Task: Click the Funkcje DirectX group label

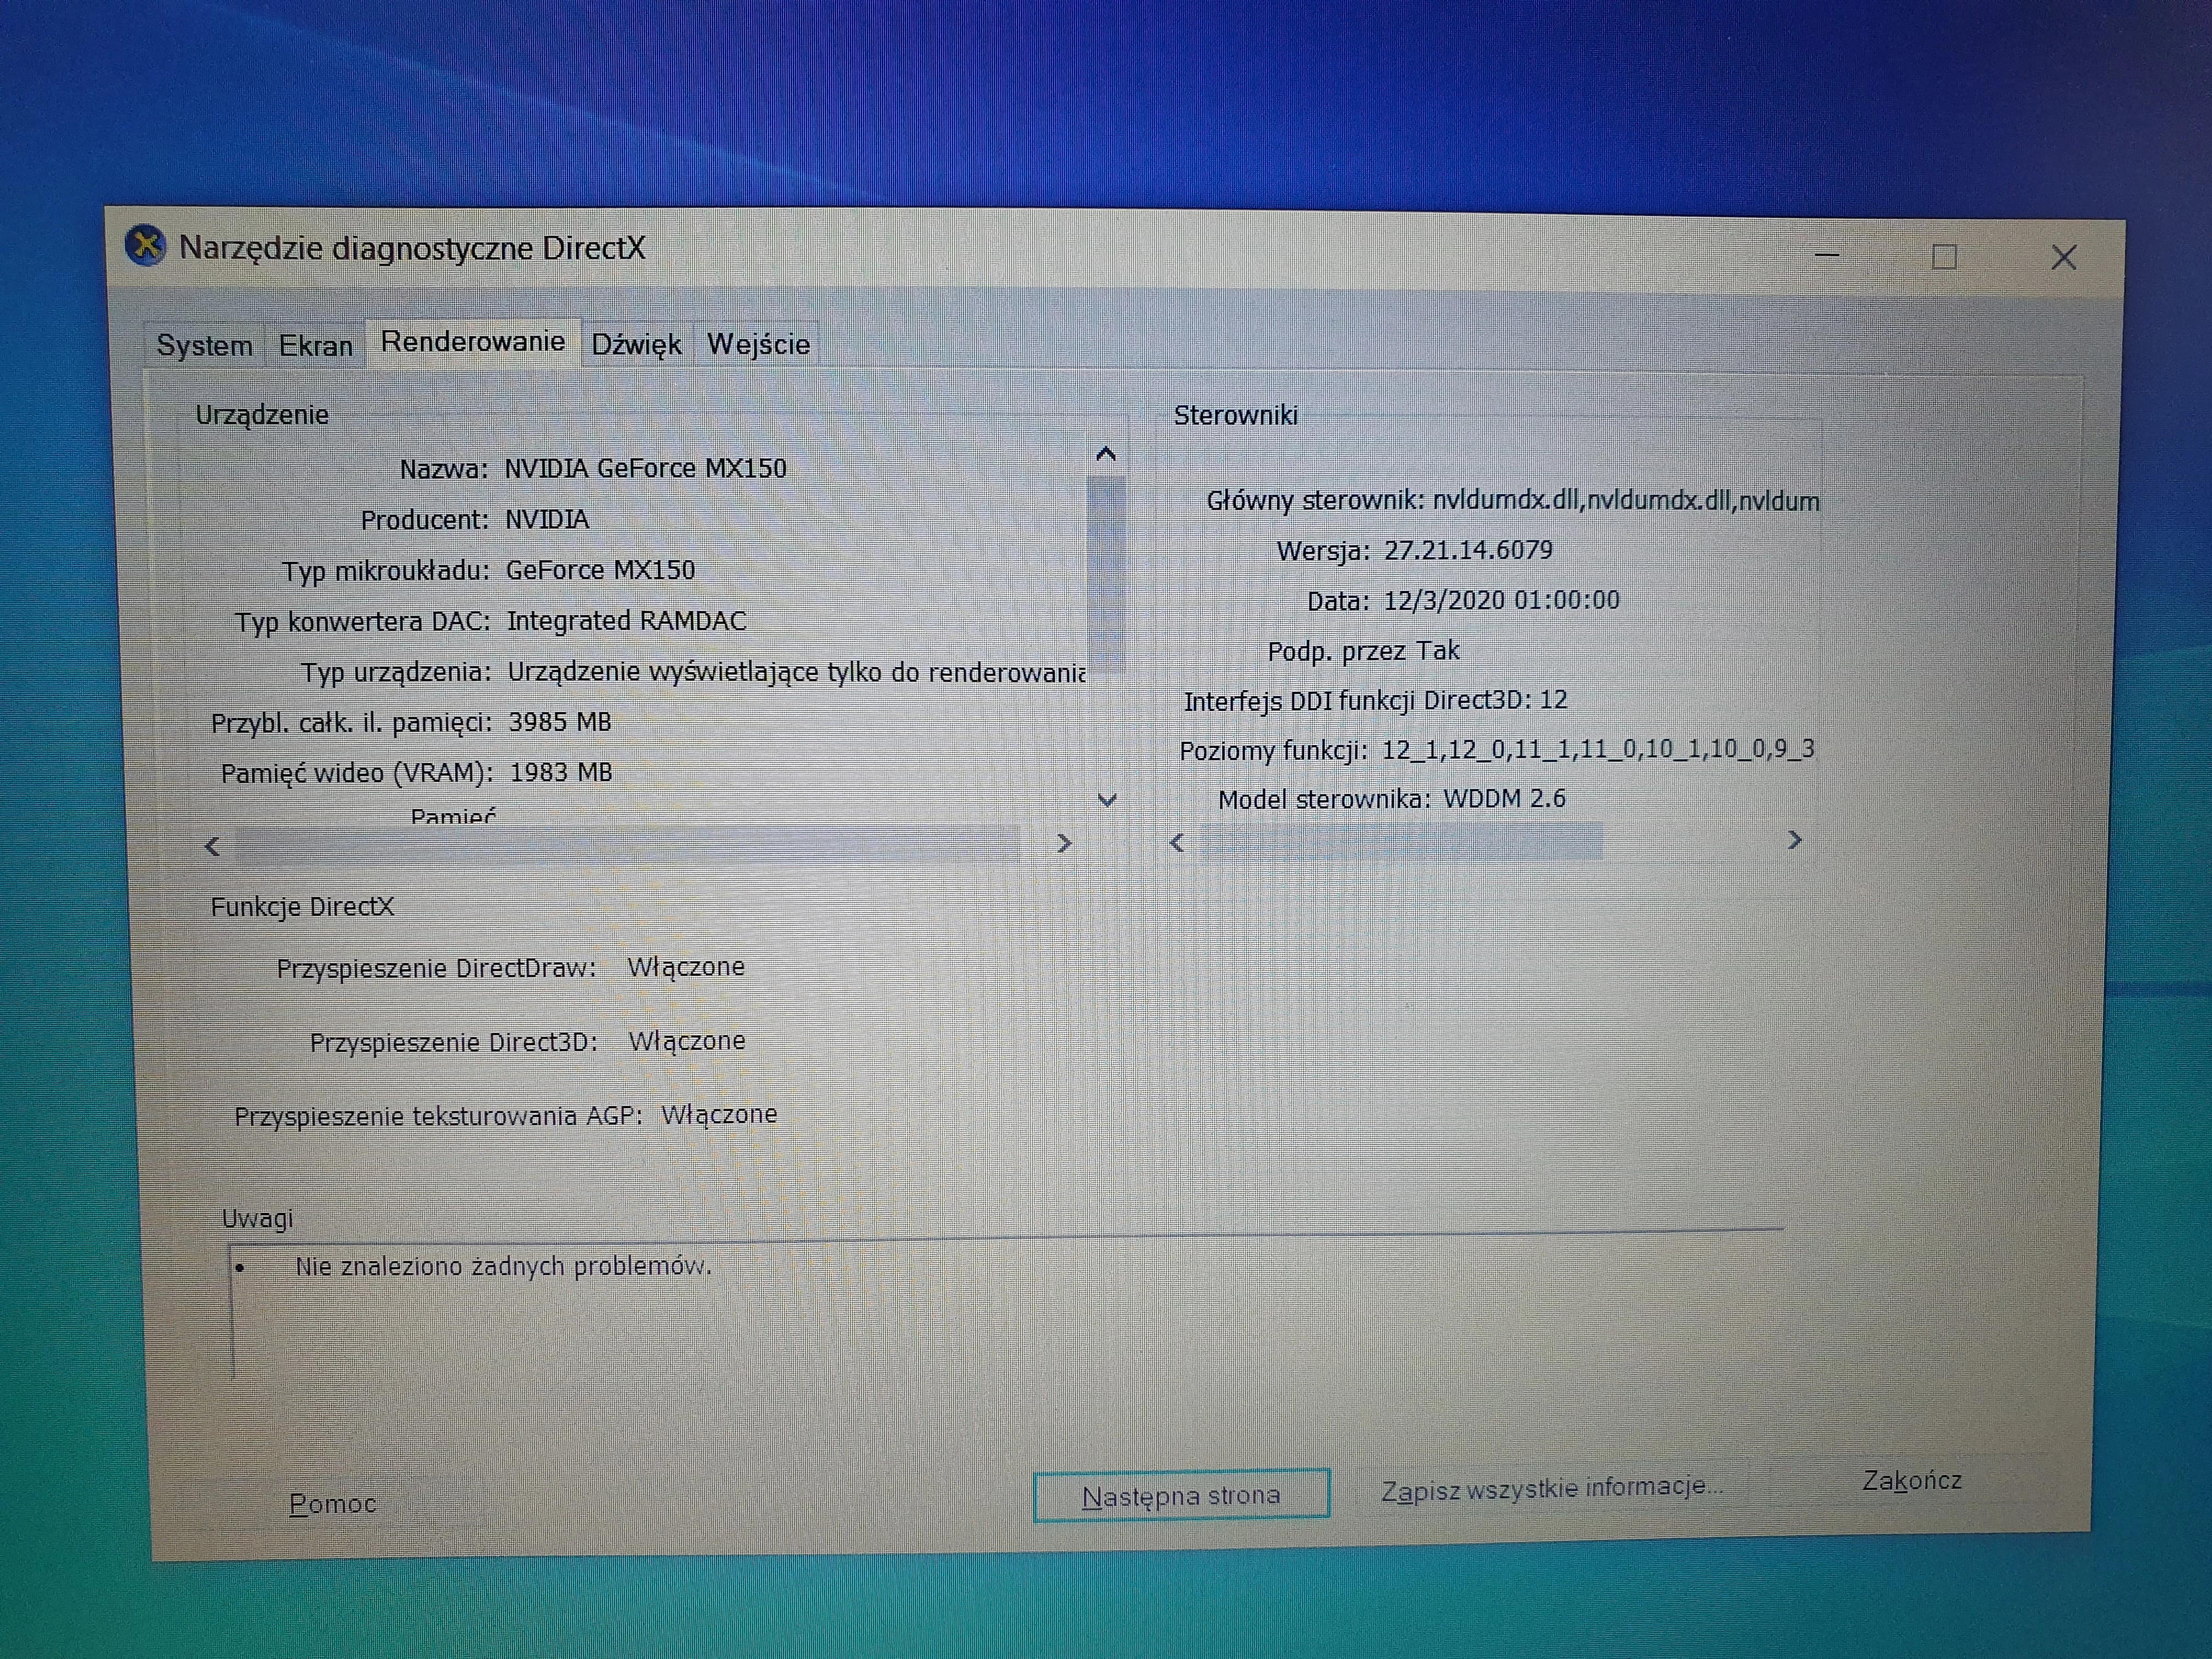Action: 302,907
